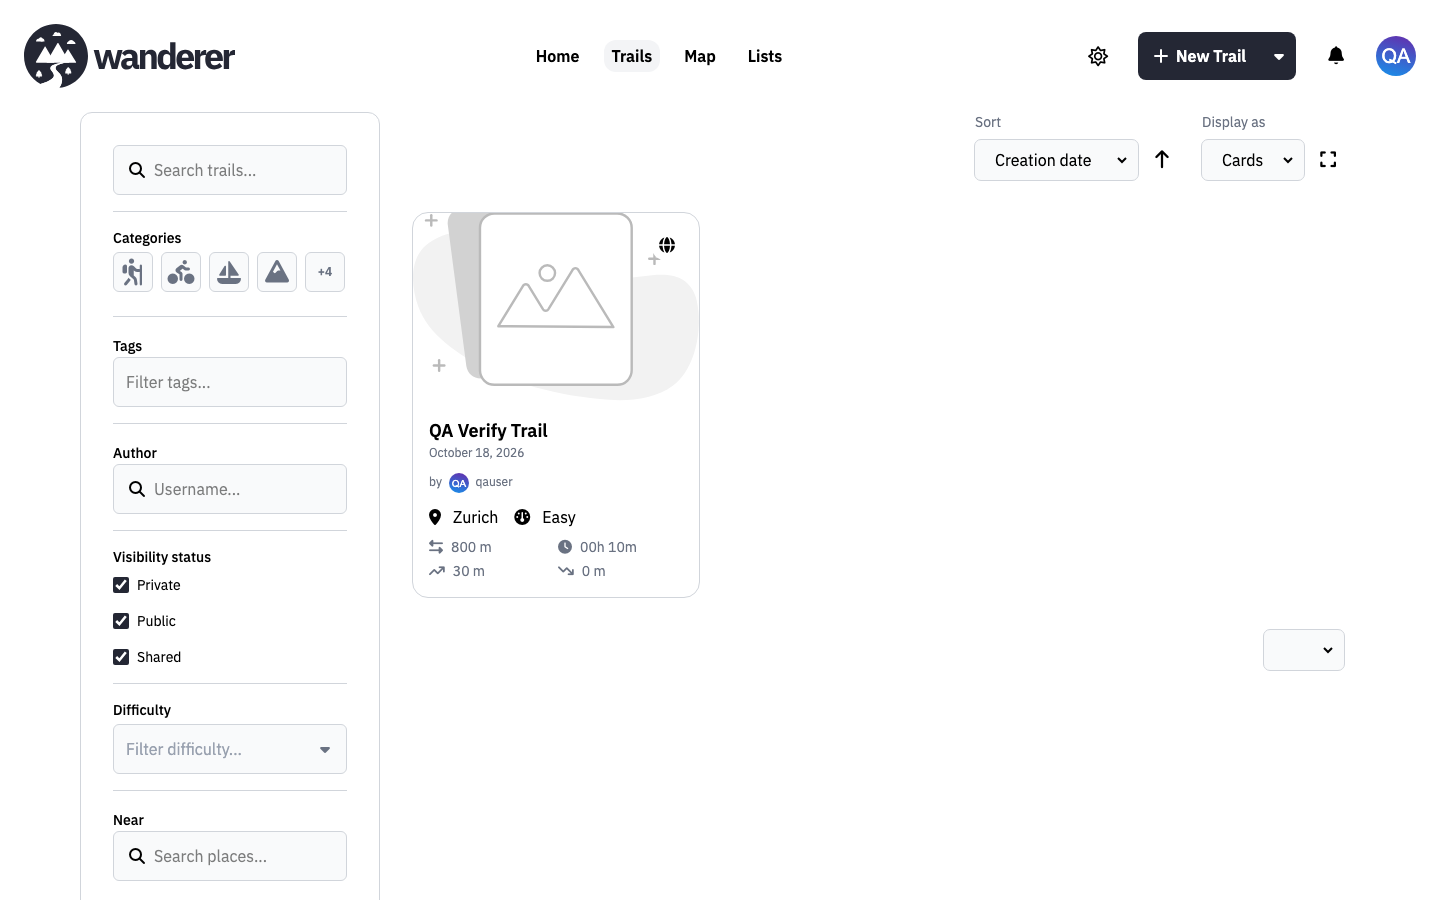Screen dimensions: 1440x900
Task: Click the 00h 10m duration value
Action: coord(608,547)
